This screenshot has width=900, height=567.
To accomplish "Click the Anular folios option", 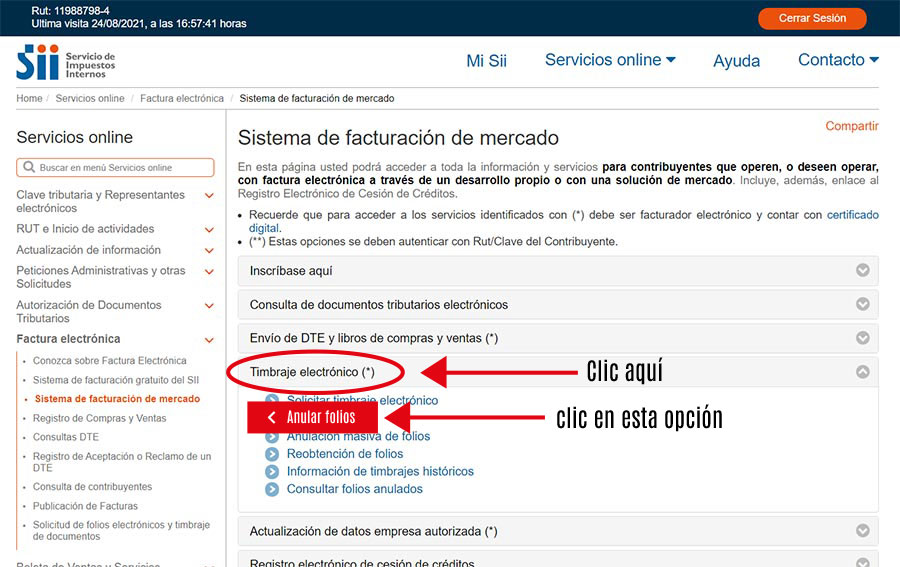I will click(x=313, y=417).
